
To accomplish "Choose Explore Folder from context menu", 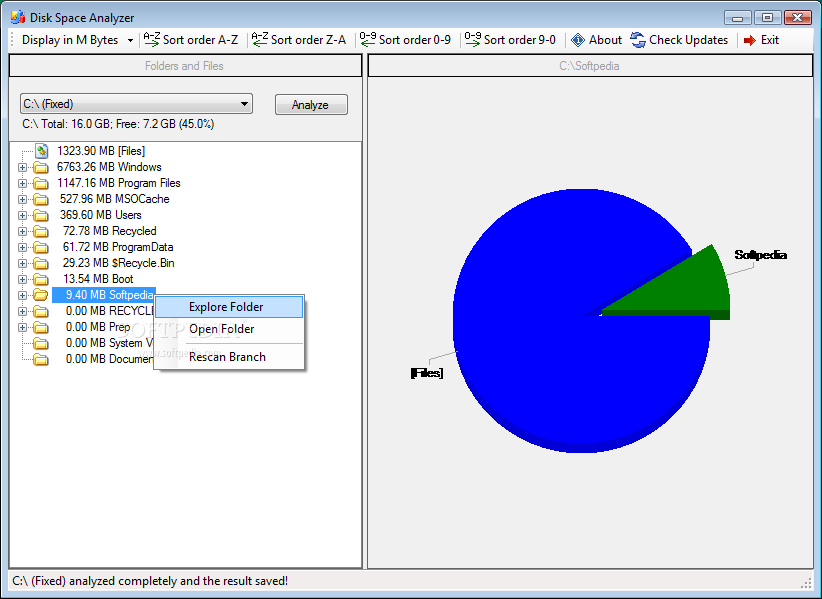I will pos(229,307).
